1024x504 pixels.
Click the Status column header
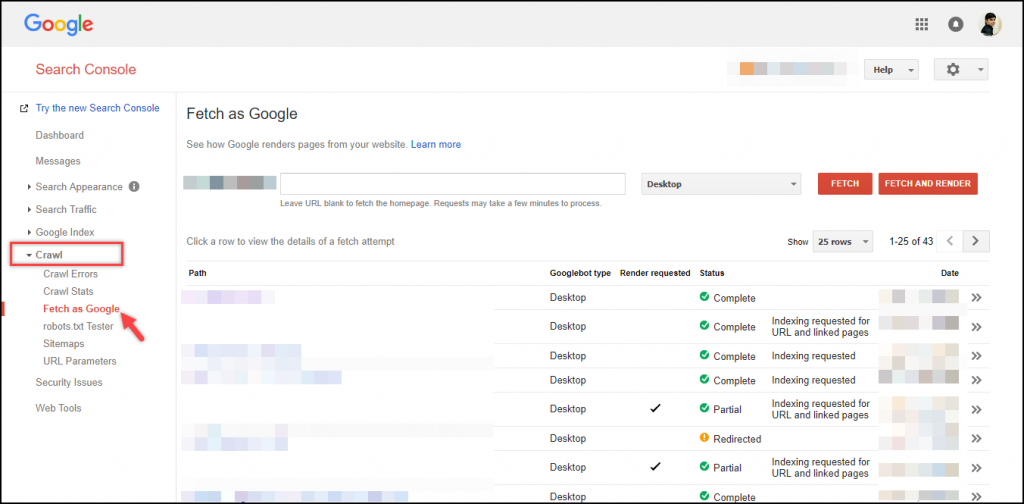tap(712, 273)
